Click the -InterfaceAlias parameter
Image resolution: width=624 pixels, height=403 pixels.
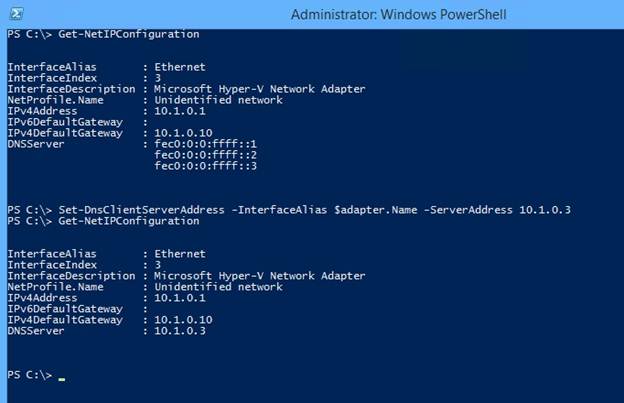click(279, 210)
